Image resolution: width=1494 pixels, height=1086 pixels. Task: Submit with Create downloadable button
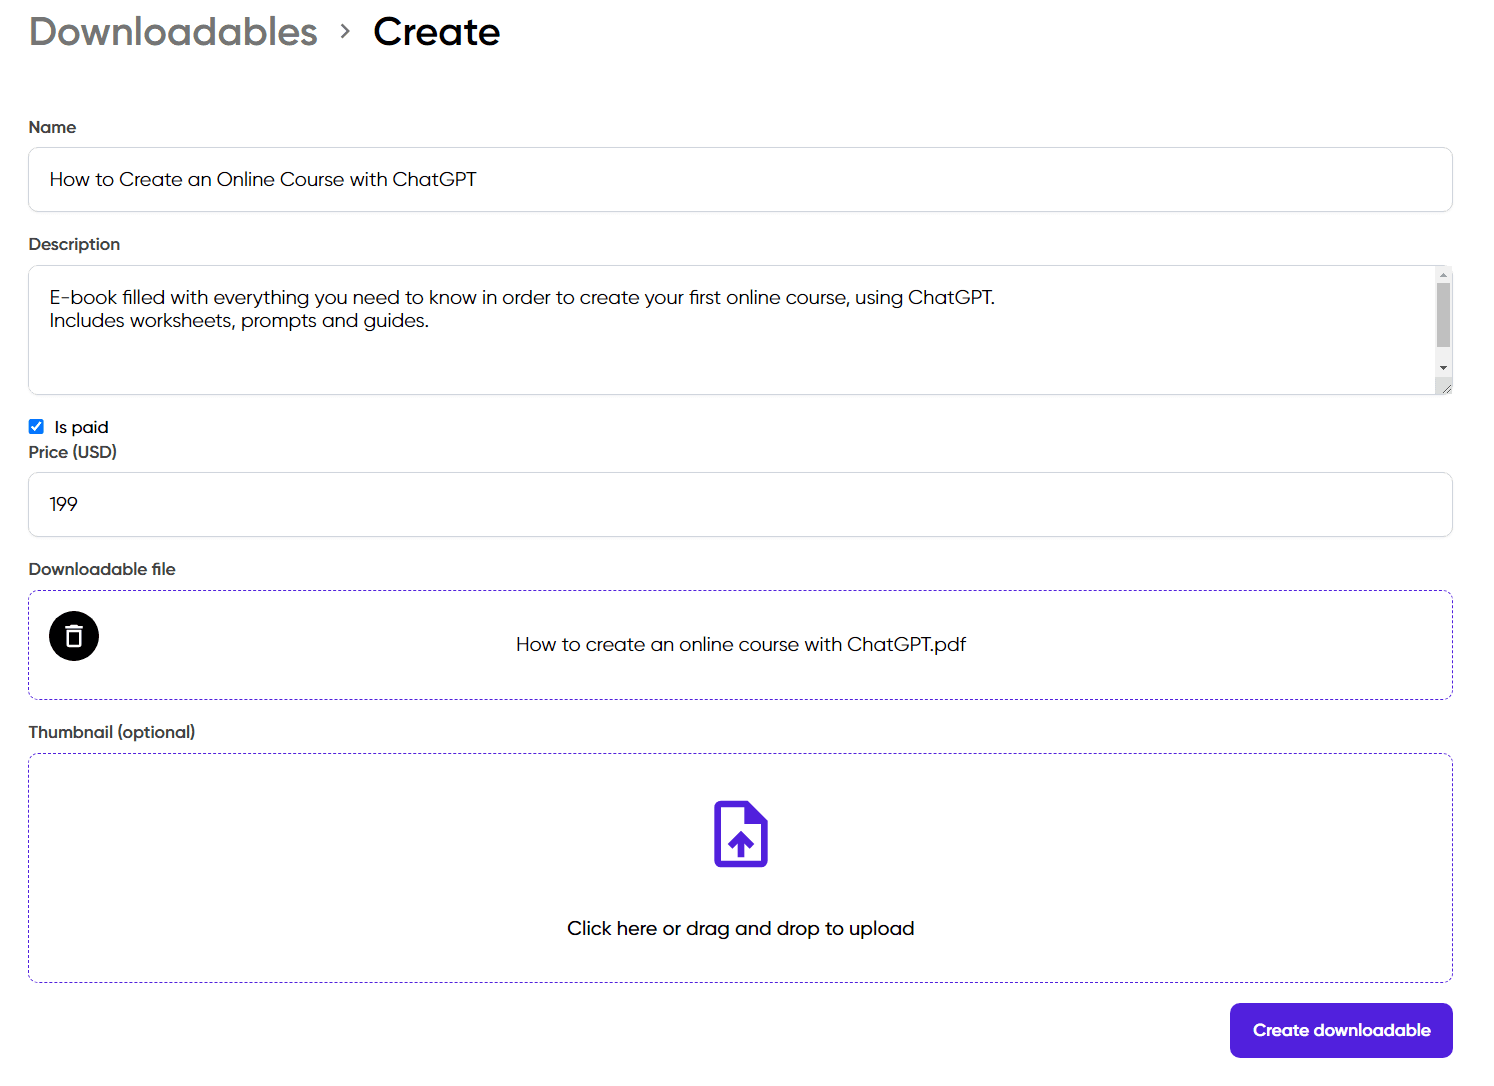(x=1341, y=1030)
